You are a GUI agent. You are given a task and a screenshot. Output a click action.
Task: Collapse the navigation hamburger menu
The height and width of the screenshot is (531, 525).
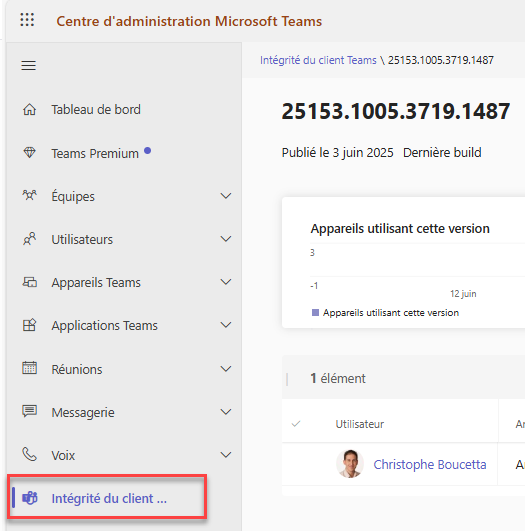tap(28, 65)
